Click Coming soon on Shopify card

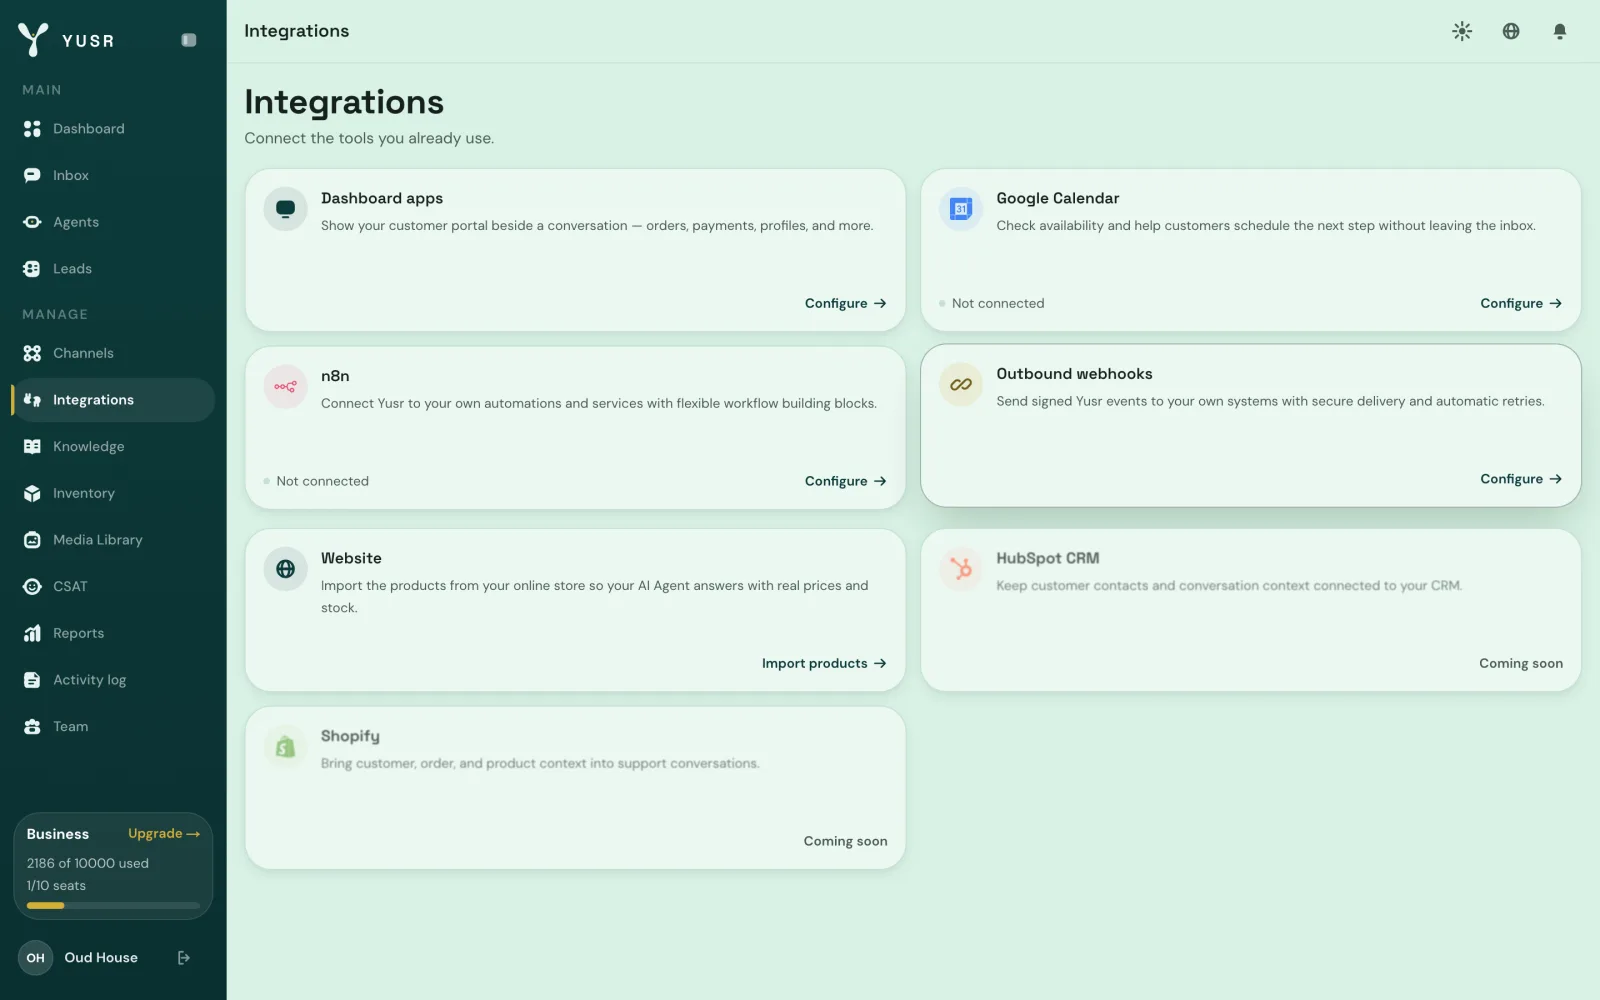(x=845, y=841)
